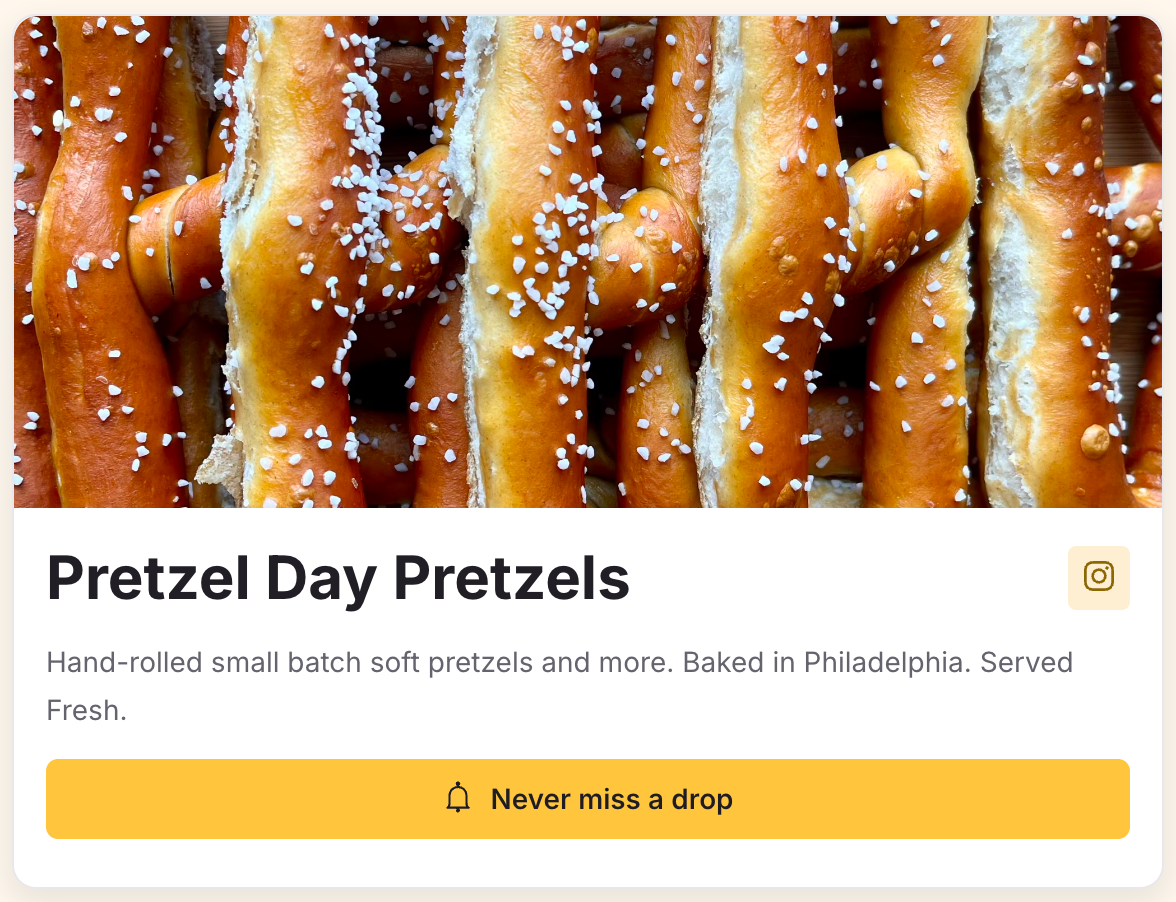Image resolution: width=1176 pixels, height=902 pixels.
Task: Click the bell icon on the yellow button
Action: coord(458,798)
